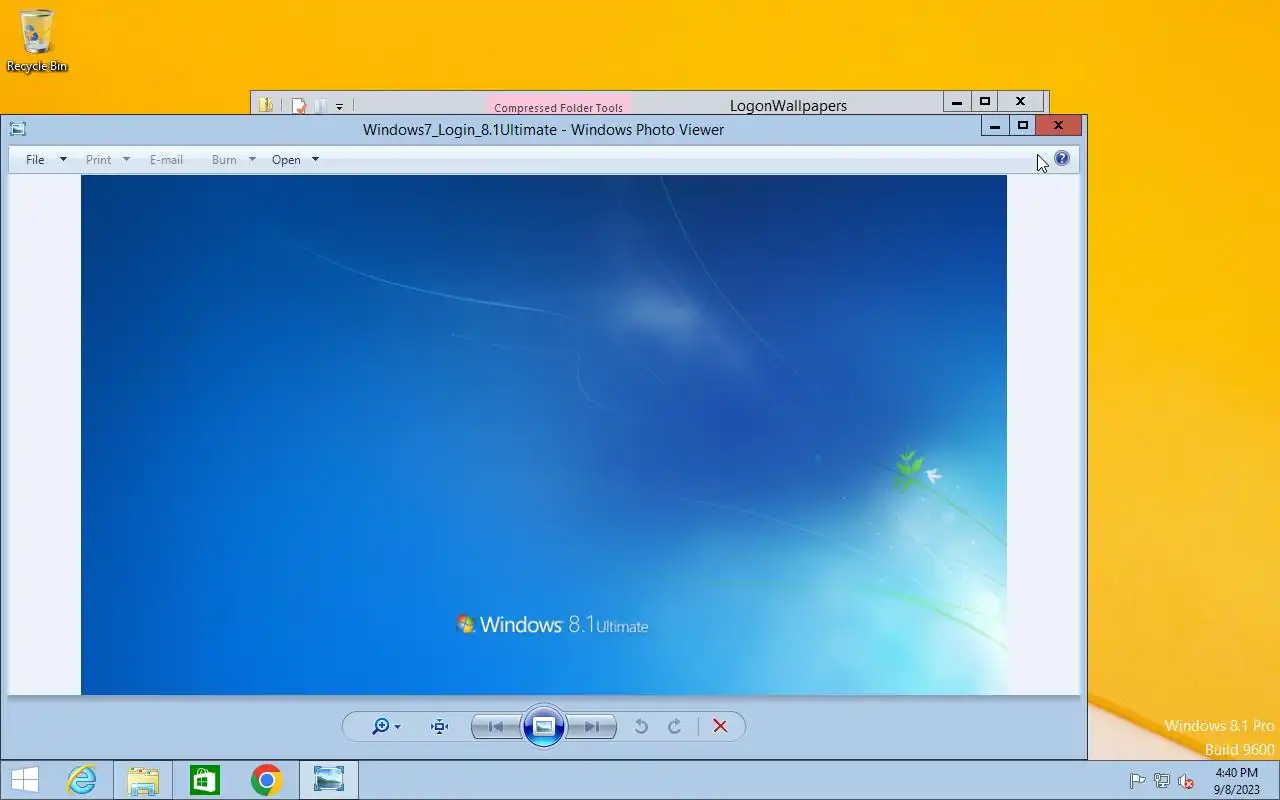
Task: Go to the Next photo
Action: (x=592, y=727)
